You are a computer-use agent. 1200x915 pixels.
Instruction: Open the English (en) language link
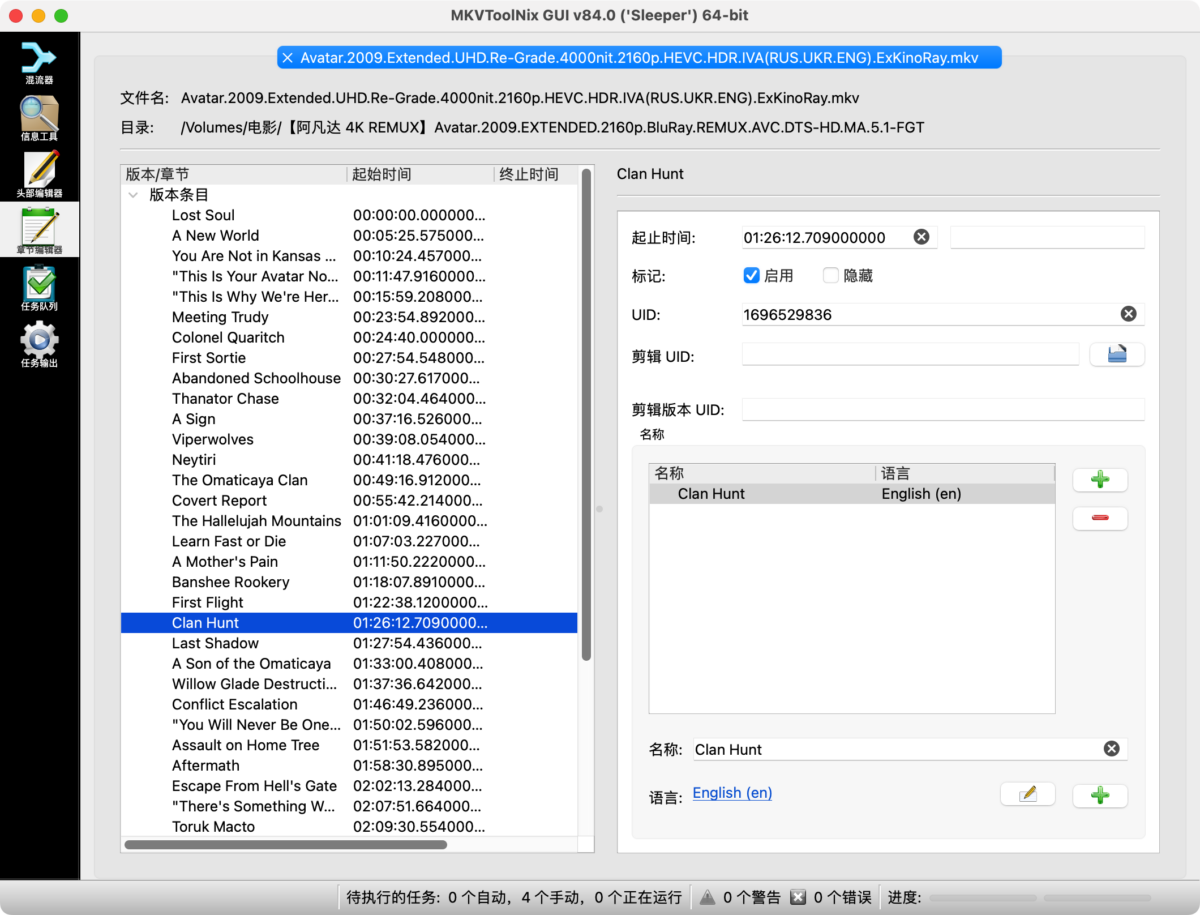tap(732, 793)
